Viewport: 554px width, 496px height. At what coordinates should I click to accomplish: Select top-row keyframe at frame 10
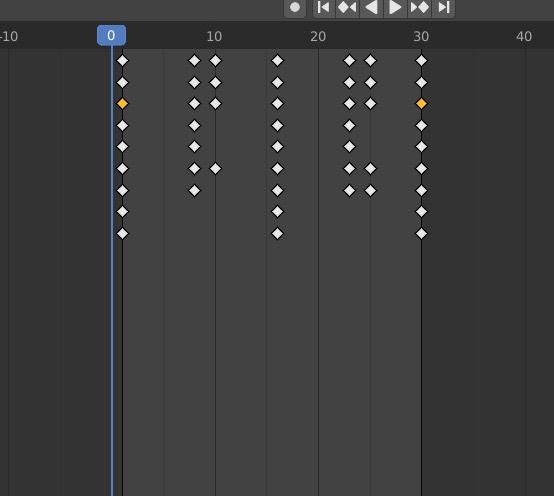tap(215, 60)
